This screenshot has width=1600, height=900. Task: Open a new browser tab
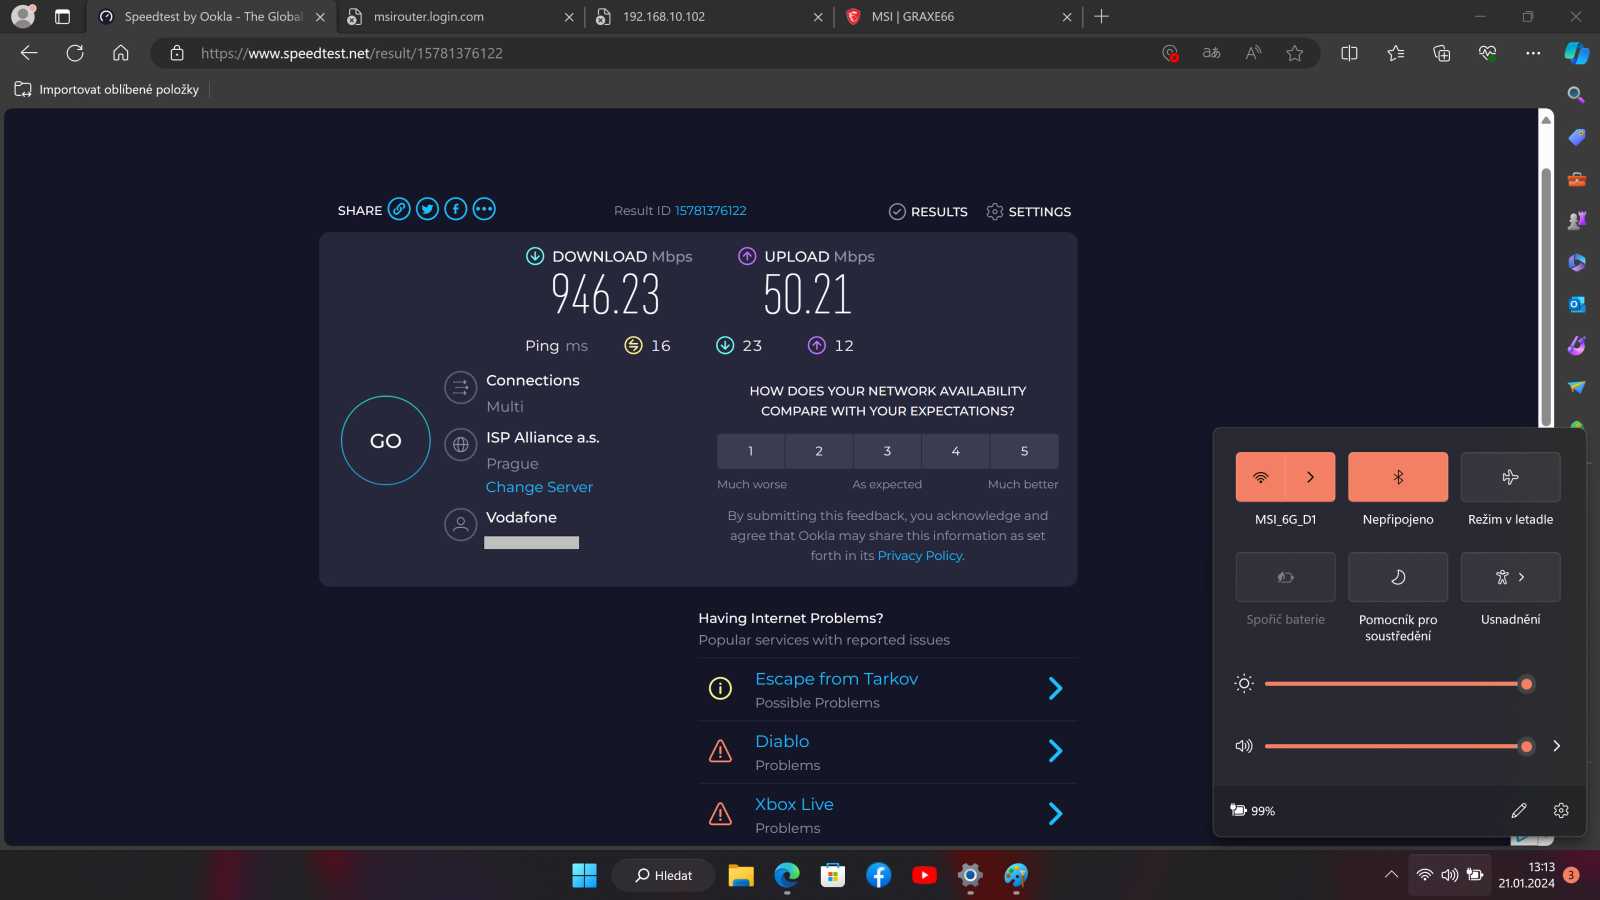1102,17
